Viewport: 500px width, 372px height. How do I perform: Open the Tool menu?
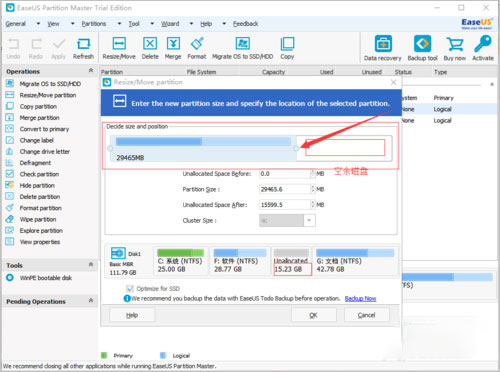[x=134, y=24]
